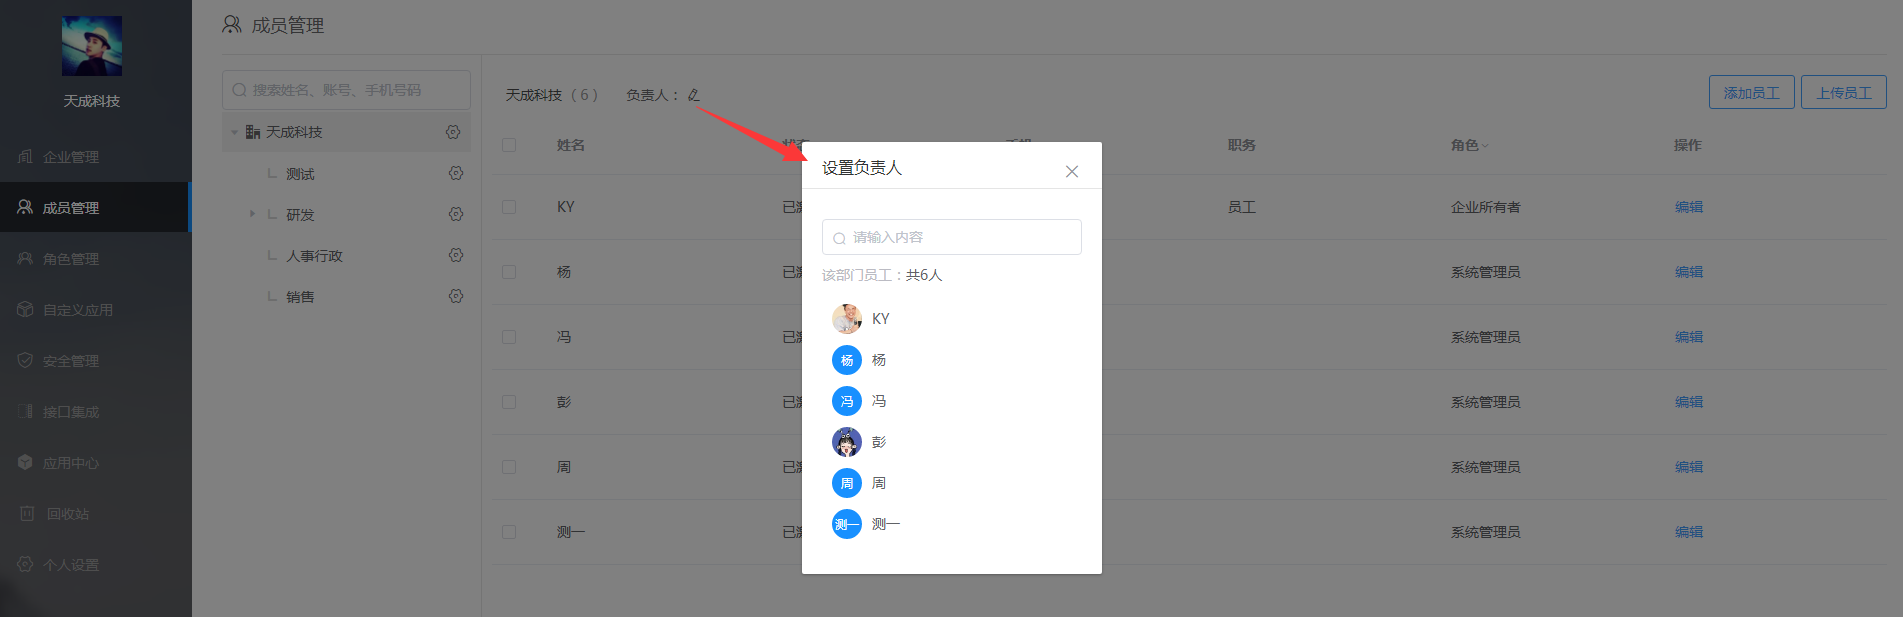Check the checkbox for KY row
Screen dimensions: 1903x617
tap(509, 207)
